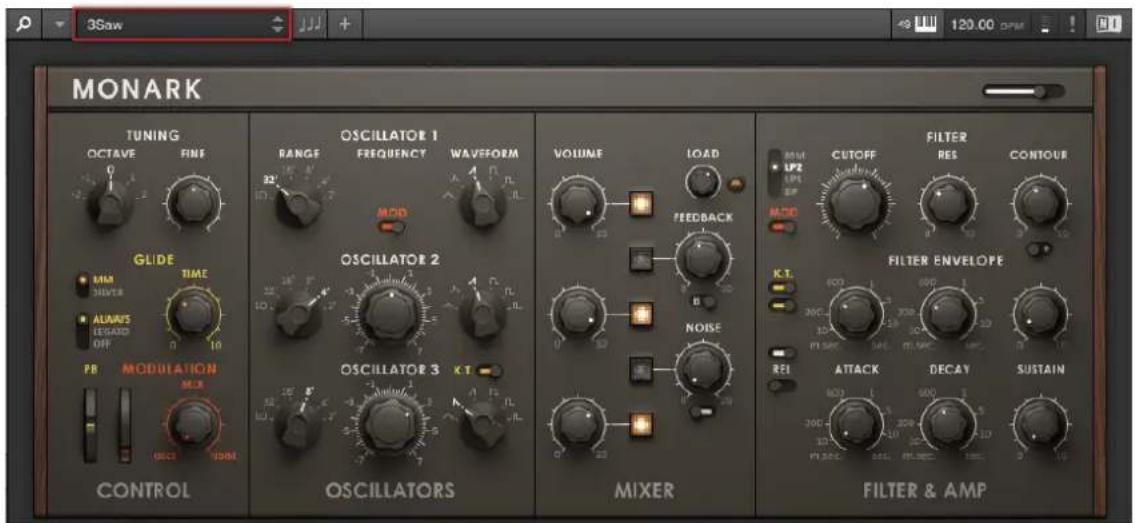
Task: Adjust the Tuning Fine knob
Action: tap(194, 203)
